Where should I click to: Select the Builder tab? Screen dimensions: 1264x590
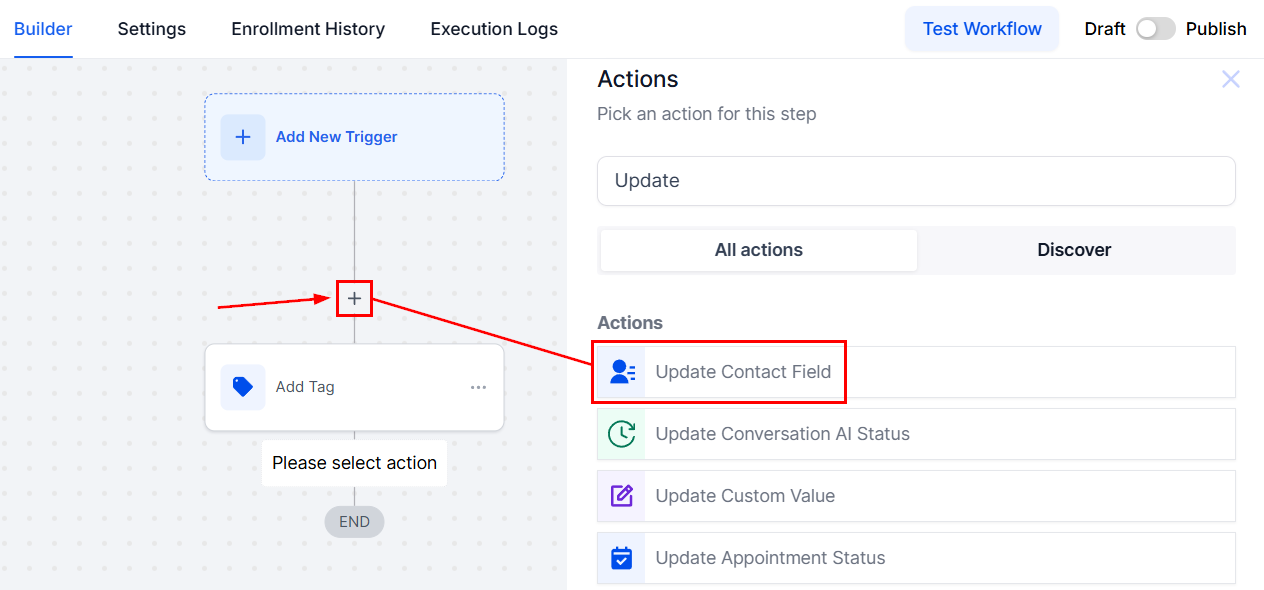pyautogui.click(x=43, y=29)
